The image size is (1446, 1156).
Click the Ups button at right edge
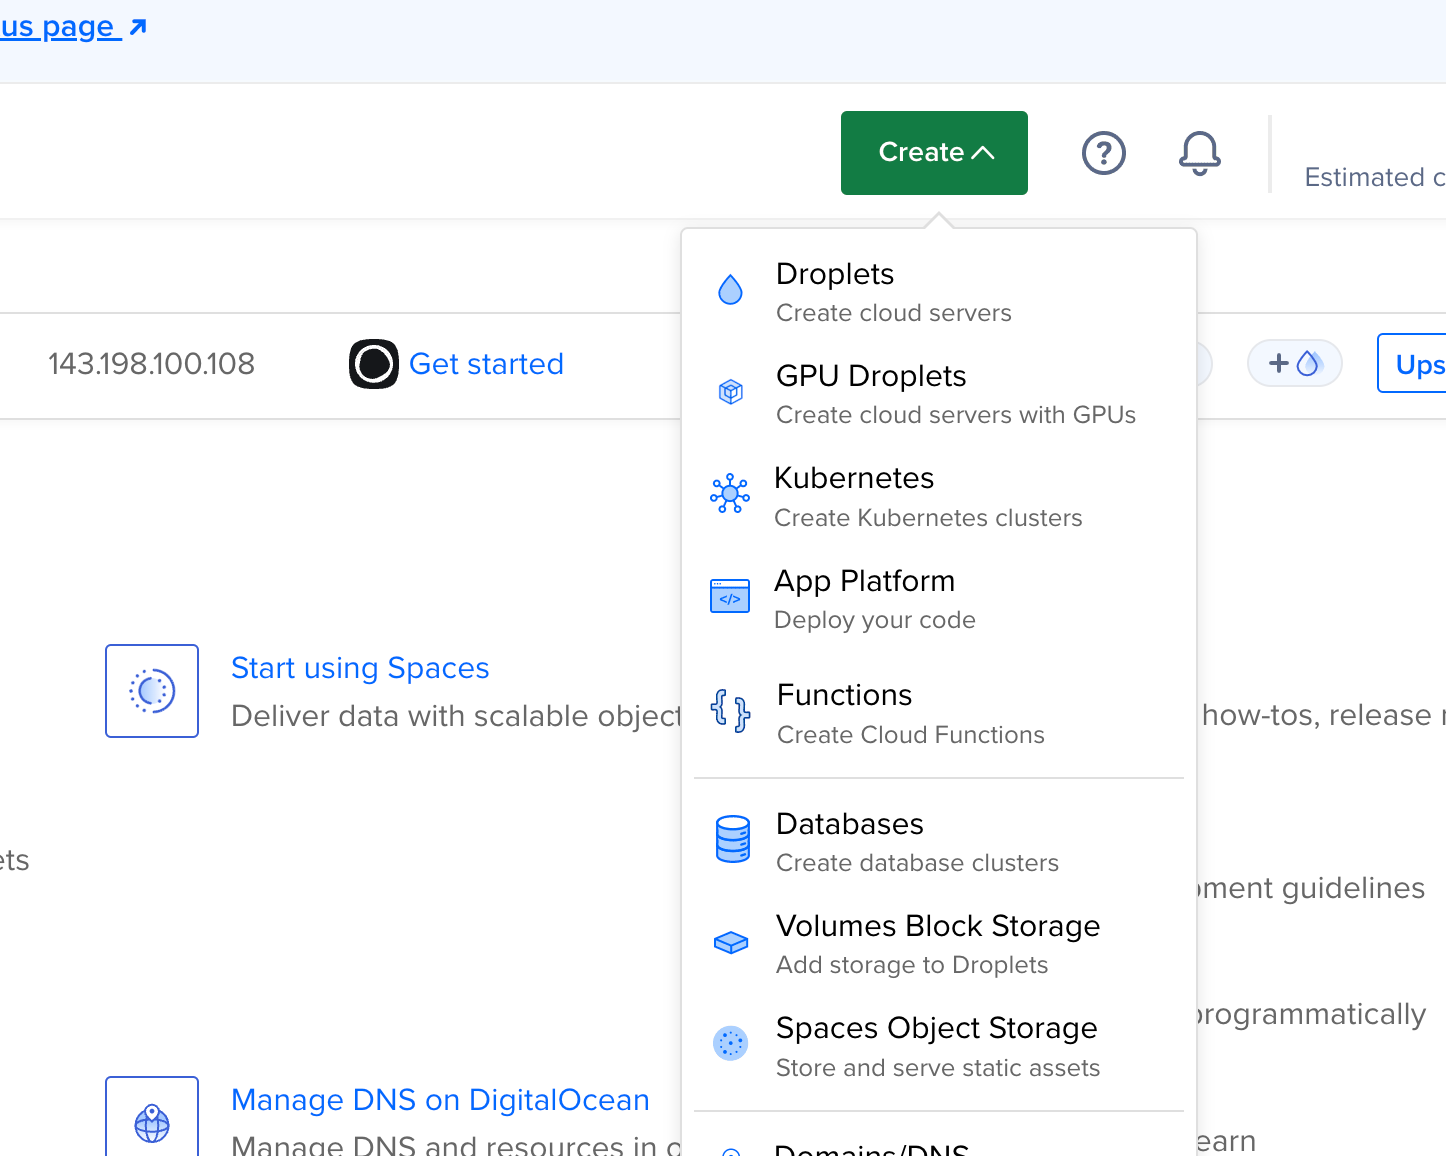(1412, 363)
